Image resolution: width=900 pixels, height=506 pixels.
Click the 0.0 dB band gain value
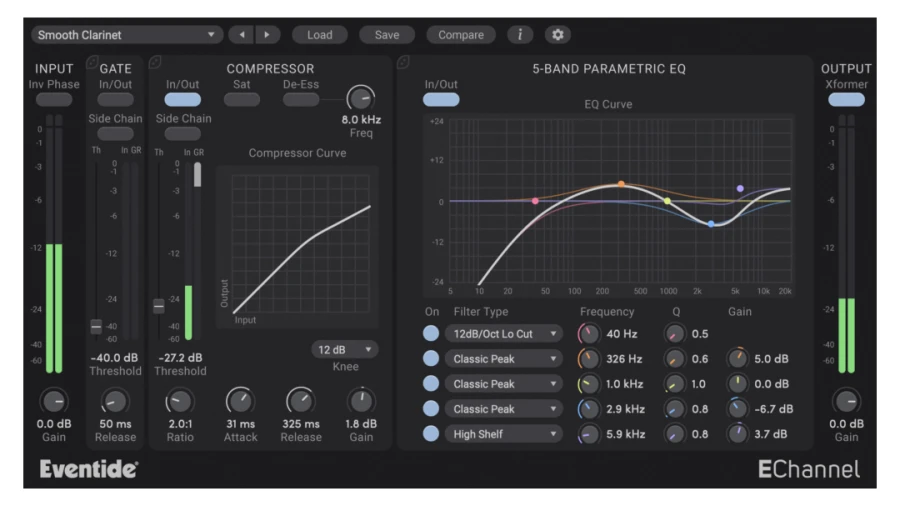point(771,384)
